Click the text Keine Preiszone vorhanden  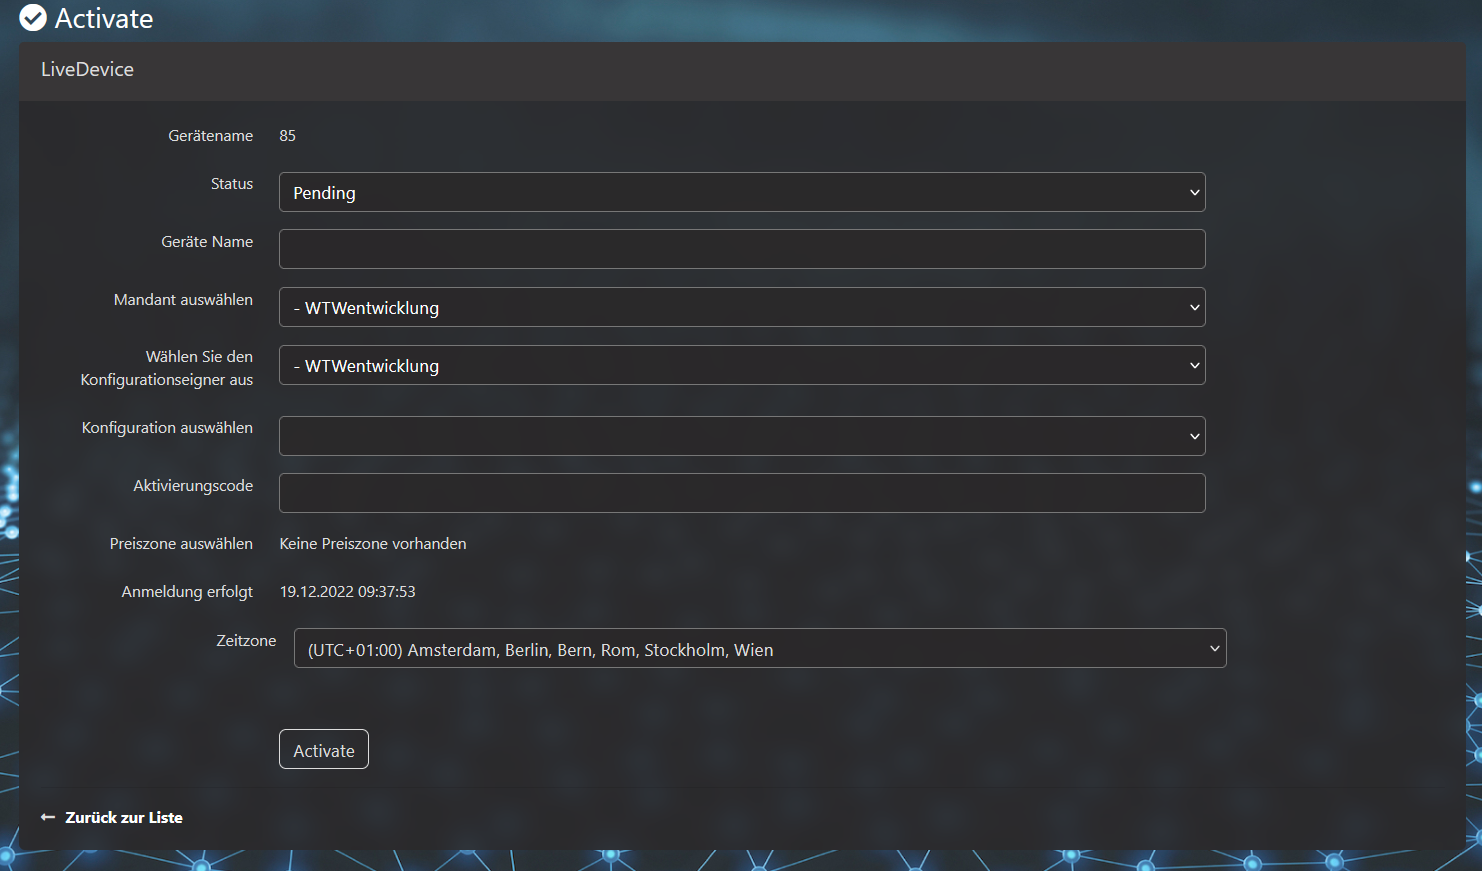click(373, 544)
